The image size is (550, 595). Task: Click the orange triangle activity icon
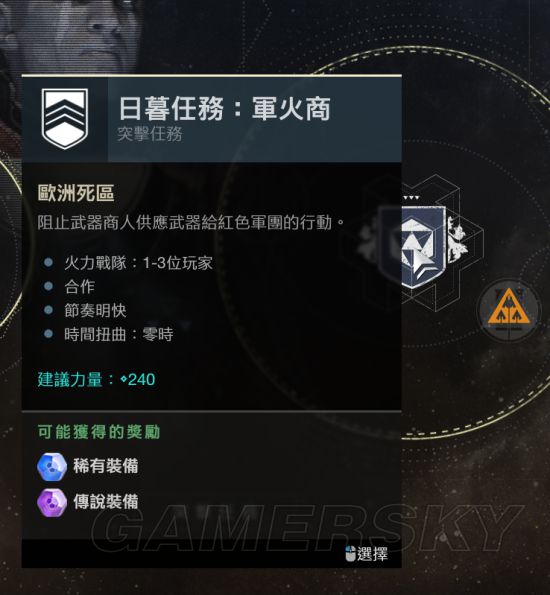(509, 309)
